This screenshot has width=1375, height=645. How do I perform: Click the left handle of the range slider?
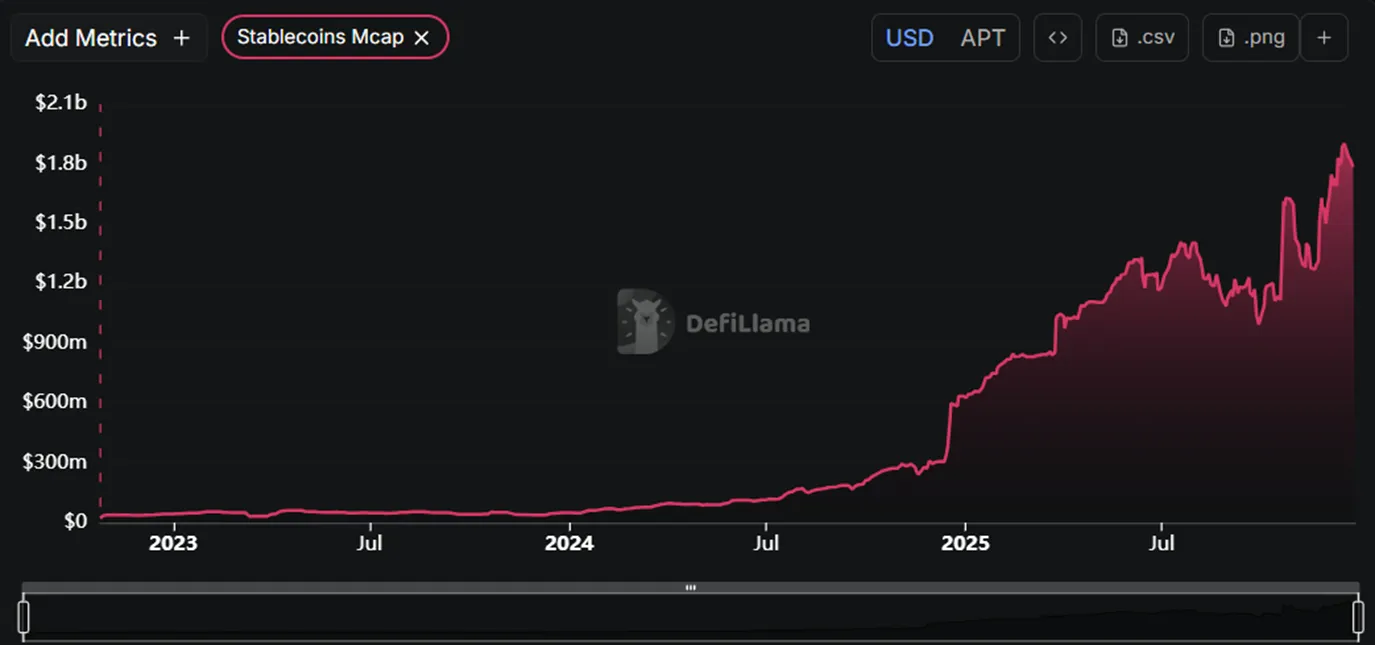pyautogui.click(x=24, y=616)
